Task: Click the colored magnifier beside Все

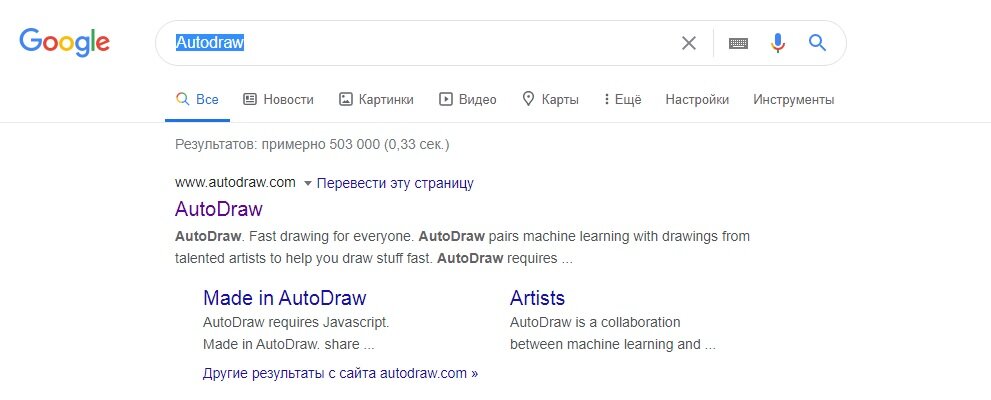Action: click(182, 99)
